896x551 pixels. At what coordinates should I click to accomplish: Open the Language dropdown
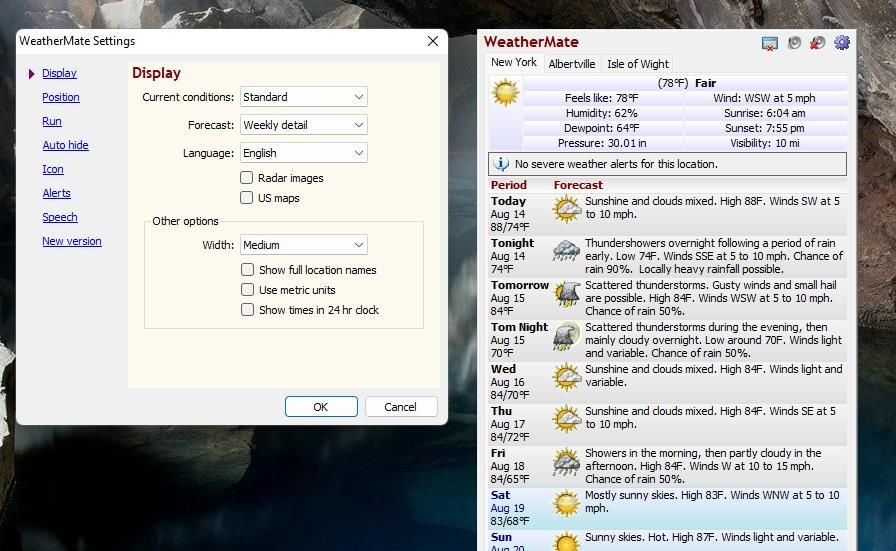tap(303, 153)
